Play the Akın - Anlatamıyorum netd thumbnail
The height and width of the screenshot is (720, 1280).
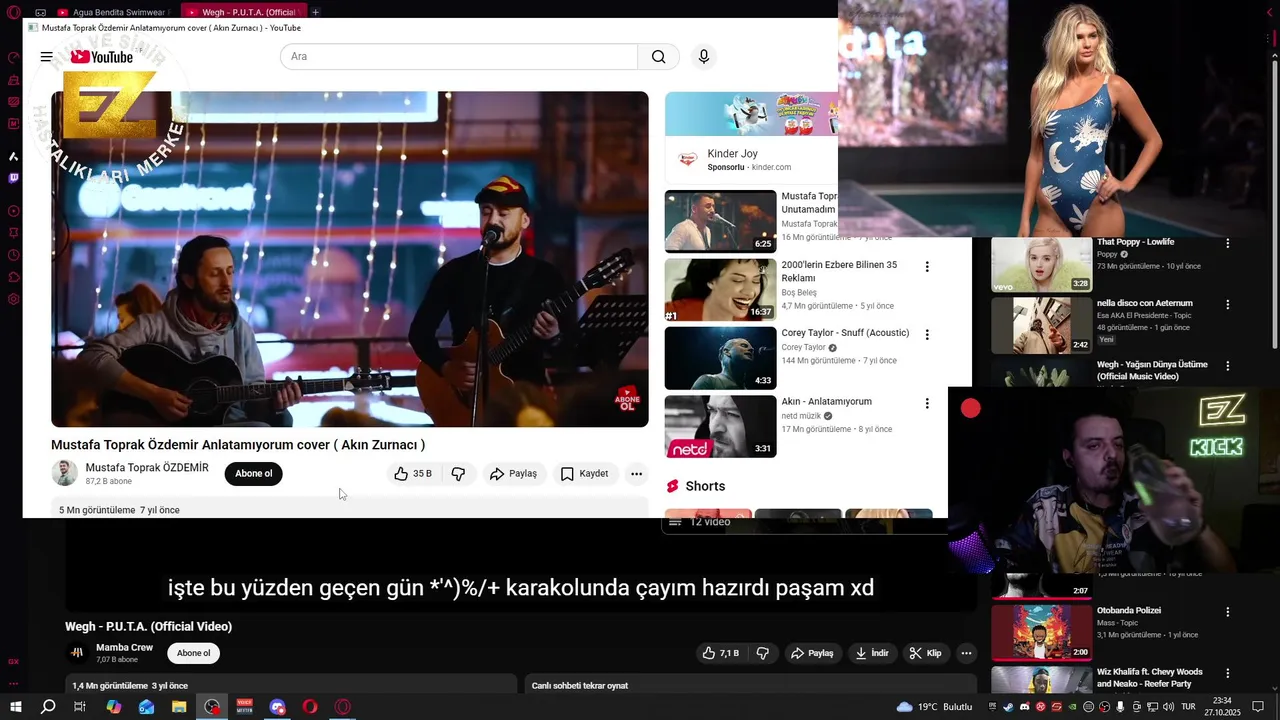pos(720,427)
